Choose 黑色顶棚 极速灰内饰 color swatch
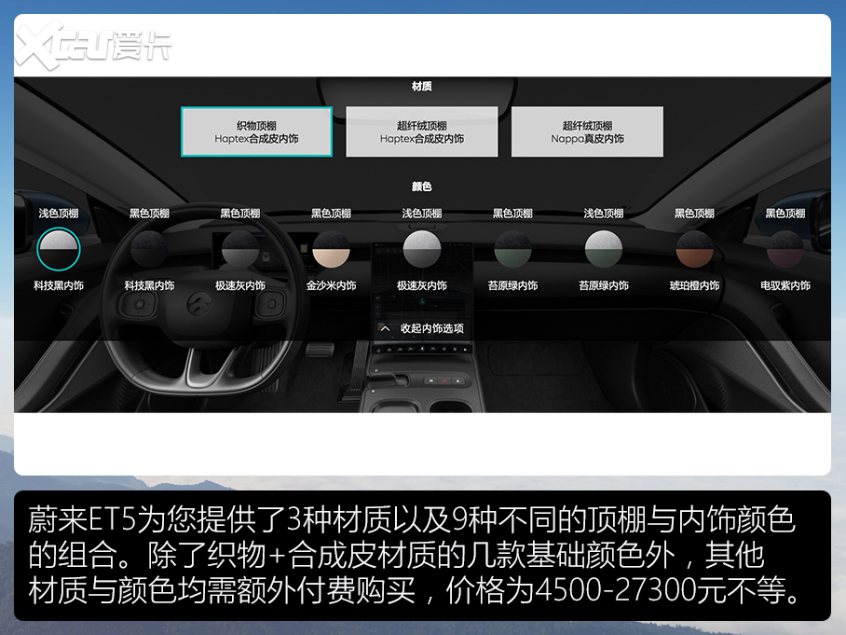 [x=240, y=249]
